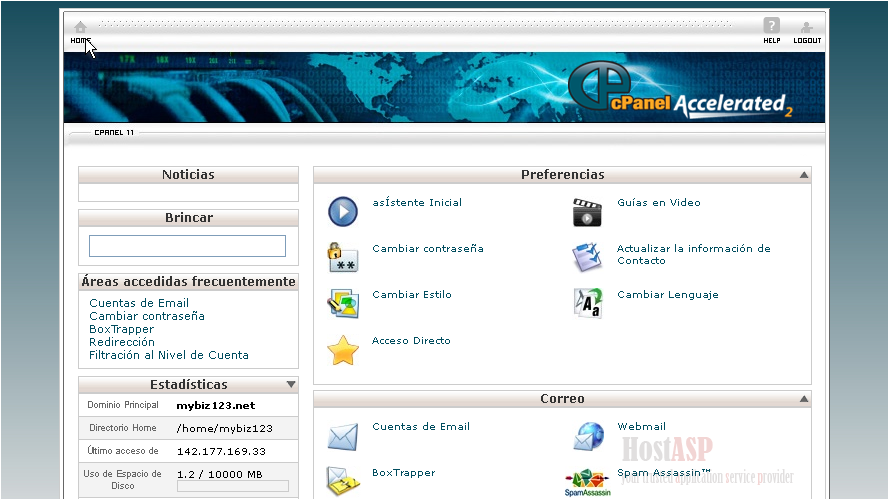Click the Guías en Video clapperboard icon
Image resolution: width=889 pixels, height=500 pixels.
[587, 212]
